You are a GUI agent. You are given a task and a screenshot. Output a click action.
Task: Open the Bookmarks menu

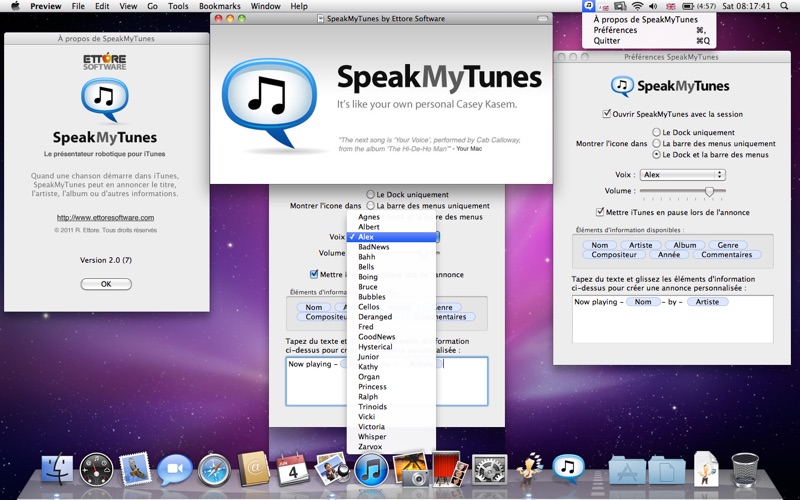[219, 6]
